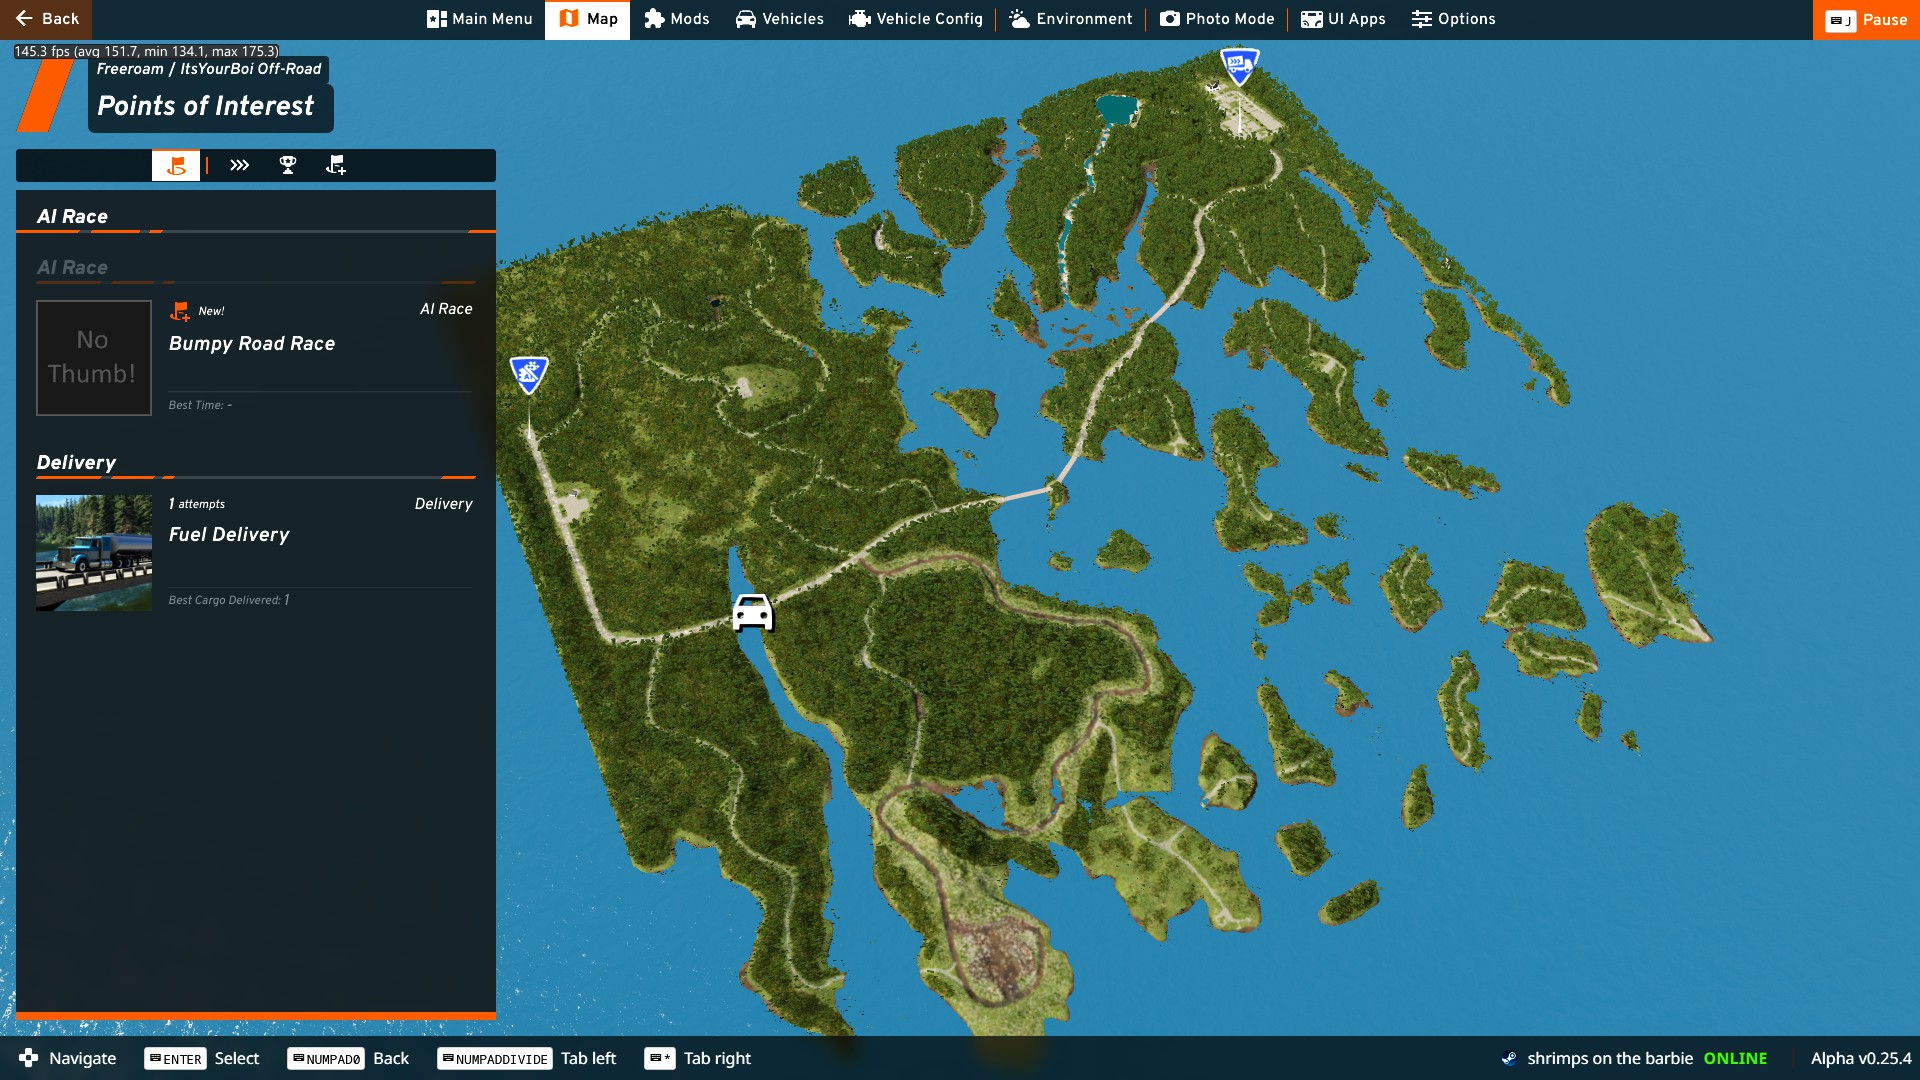
Task: Select the Points of Interest flag filter tab
Action: (176, 165)
